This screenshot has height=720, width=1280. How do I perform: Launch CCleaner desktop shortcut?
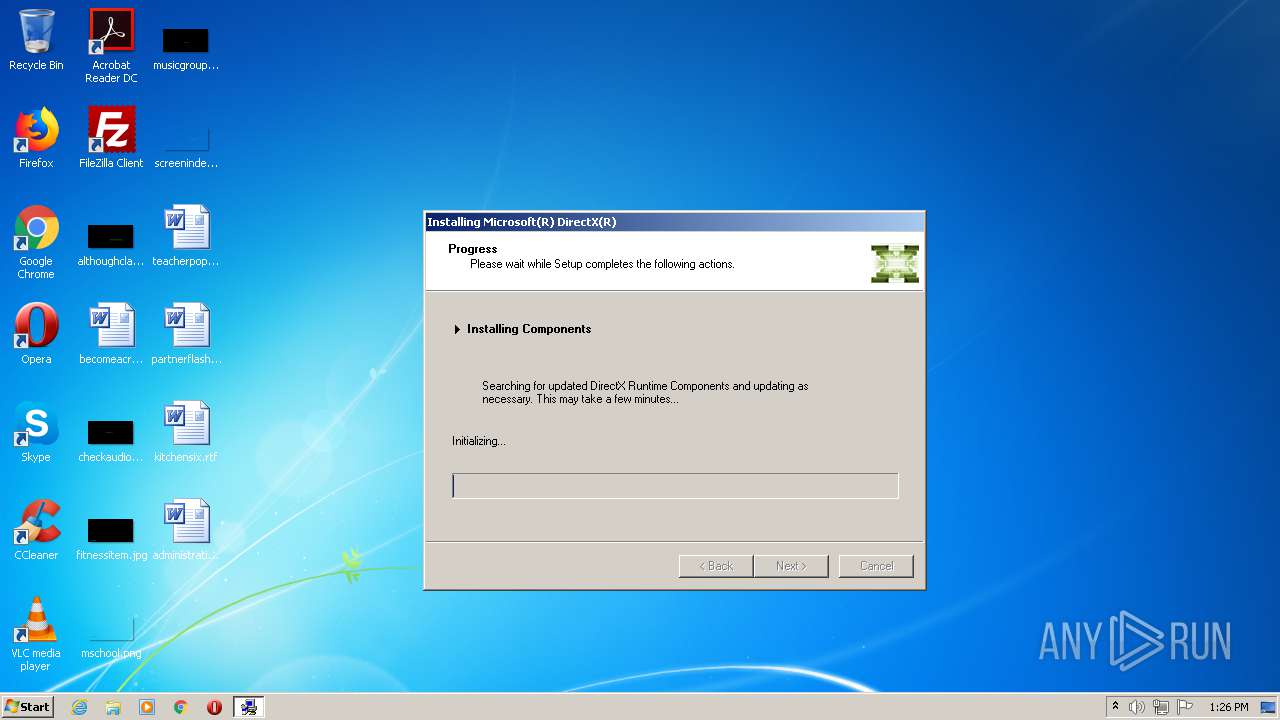click(x=36, y=530)
